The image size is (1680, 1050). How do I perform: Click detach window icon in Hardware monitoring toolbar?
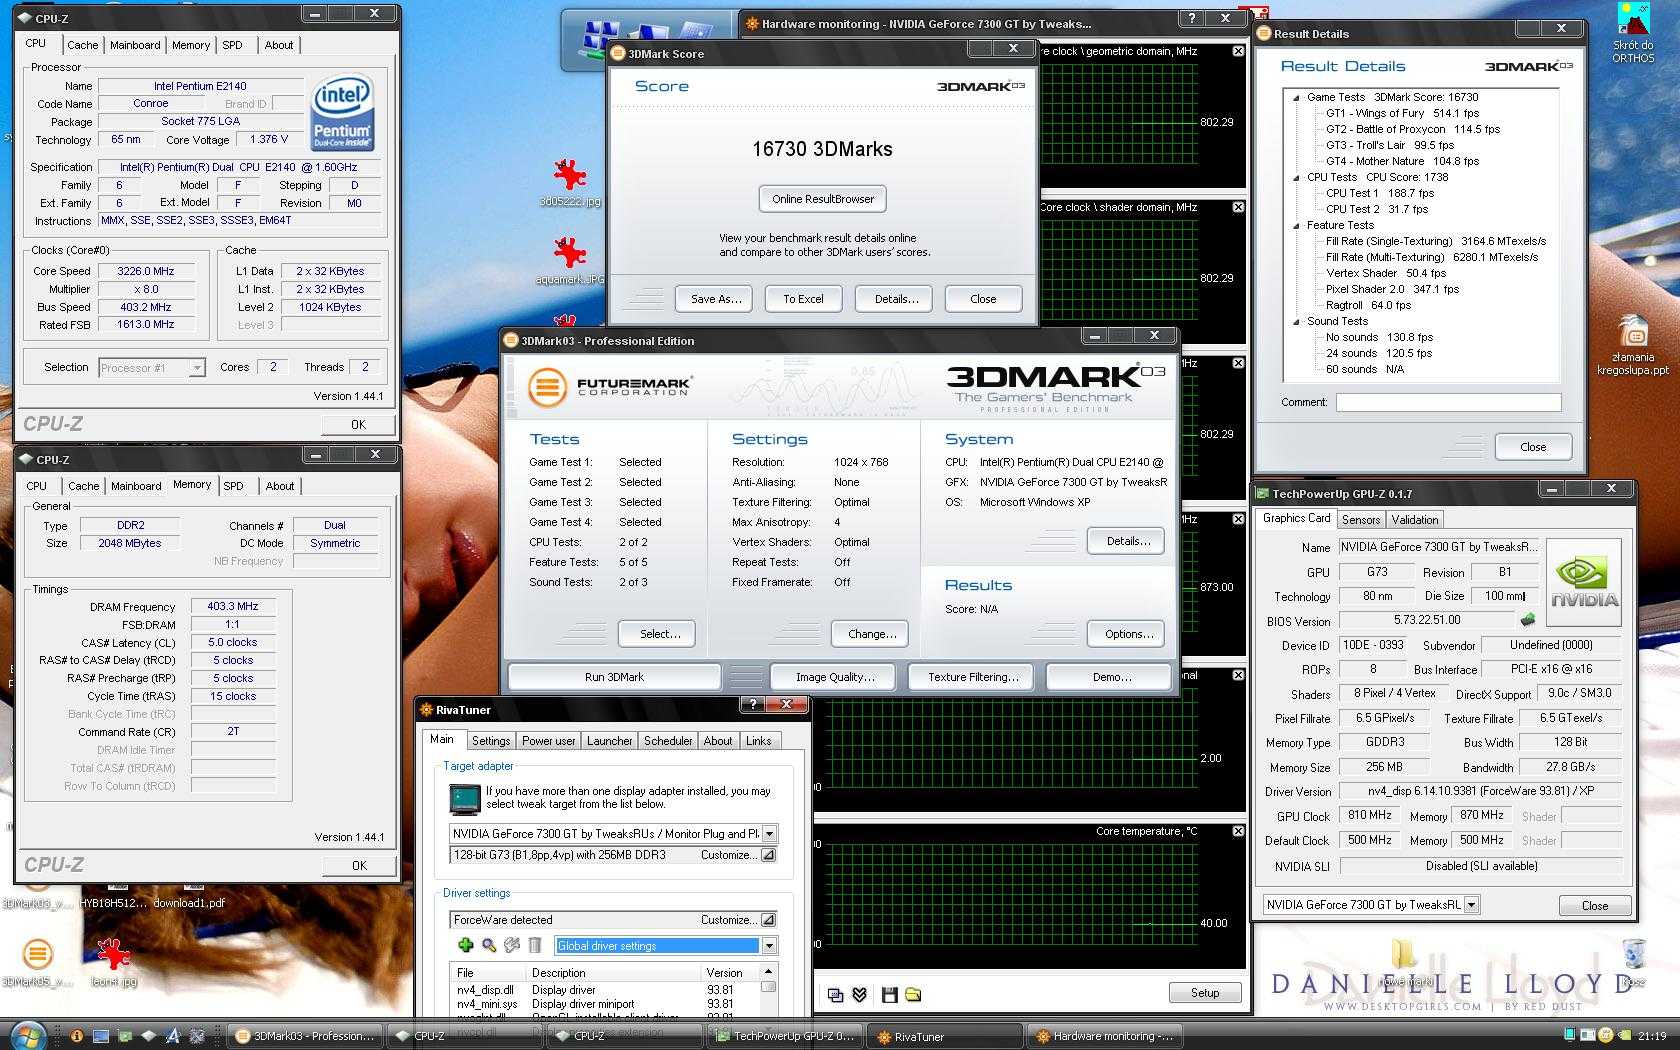835,994
